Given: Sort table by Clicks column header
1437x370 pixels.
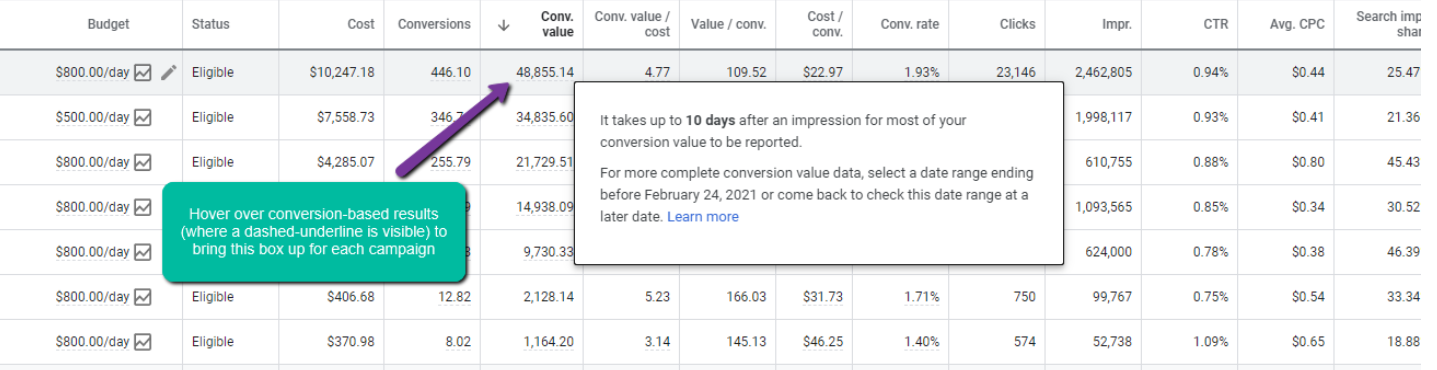Looking at the screenshot, I should click(x=1017, y=24).
